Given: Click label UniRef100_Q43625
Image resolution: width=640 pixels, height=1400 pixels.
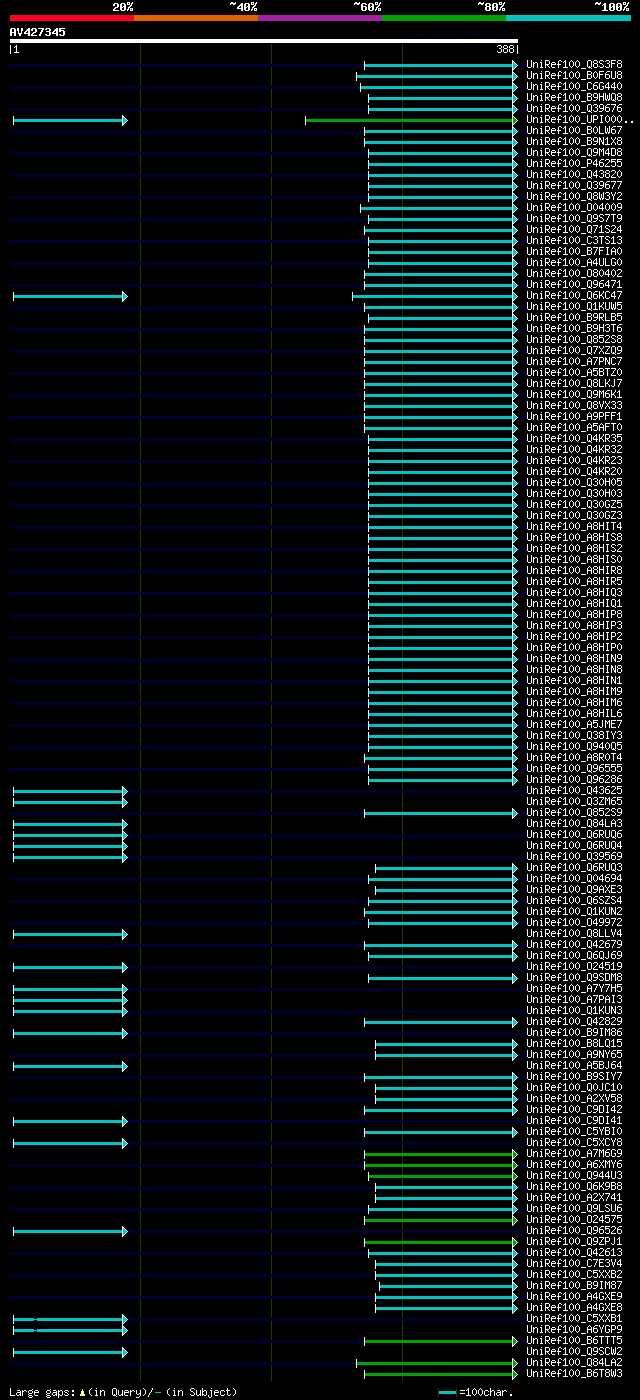Looking at the screenshot, I should point(574,790).
